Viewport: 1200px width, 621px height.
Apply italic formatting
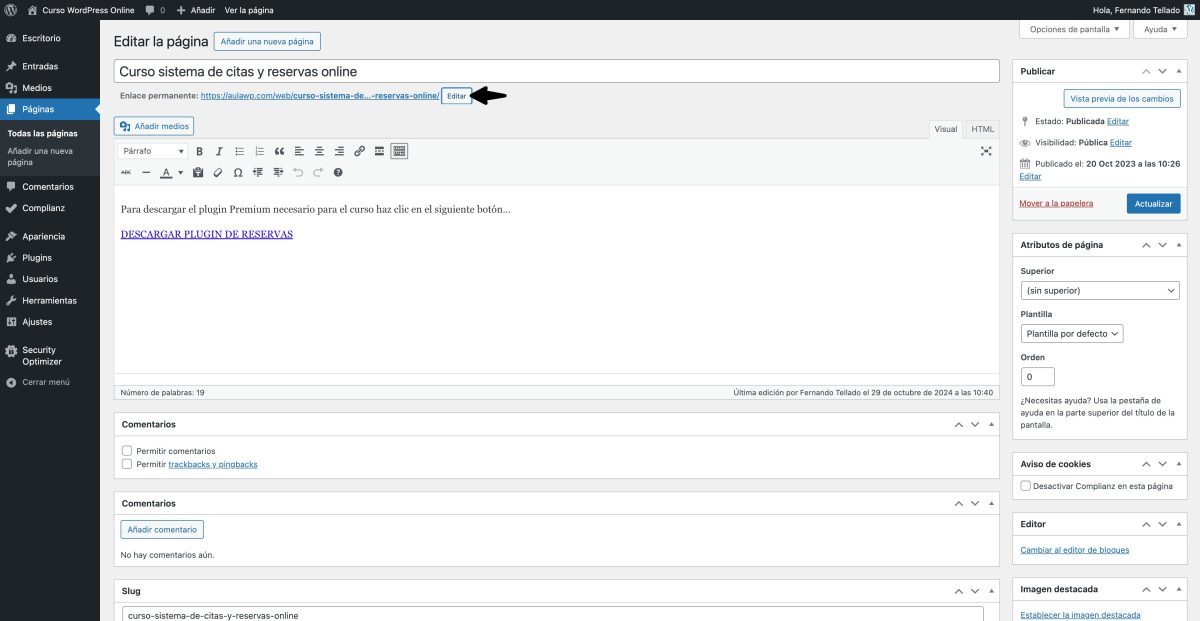coord(219,151)
